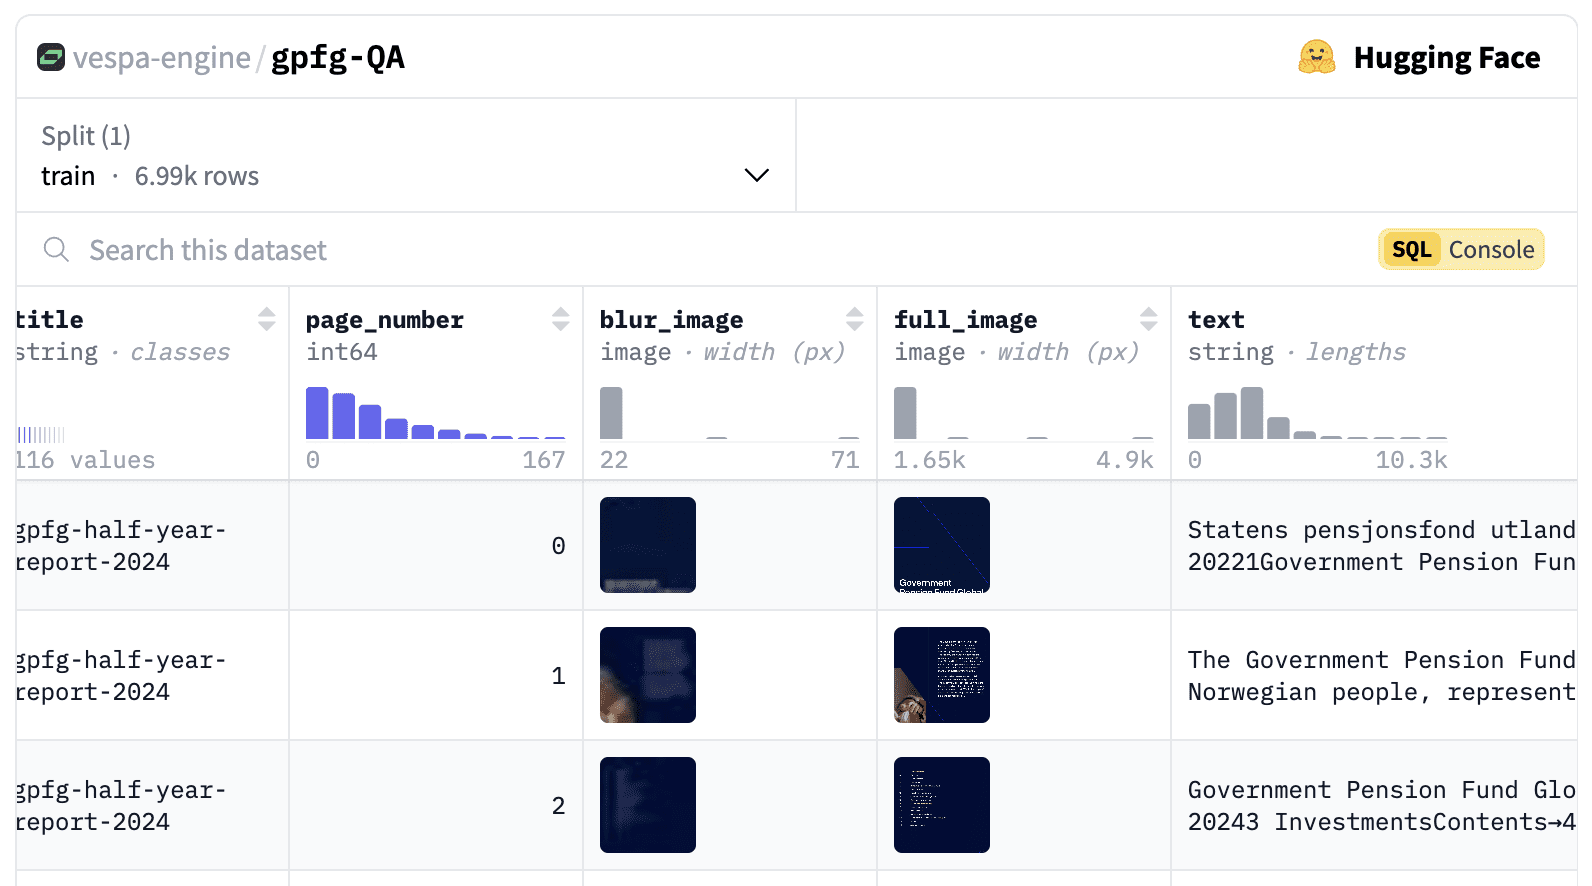
Task: Expand the Split train dropdown chevron
Action: [x=757, y=175]
